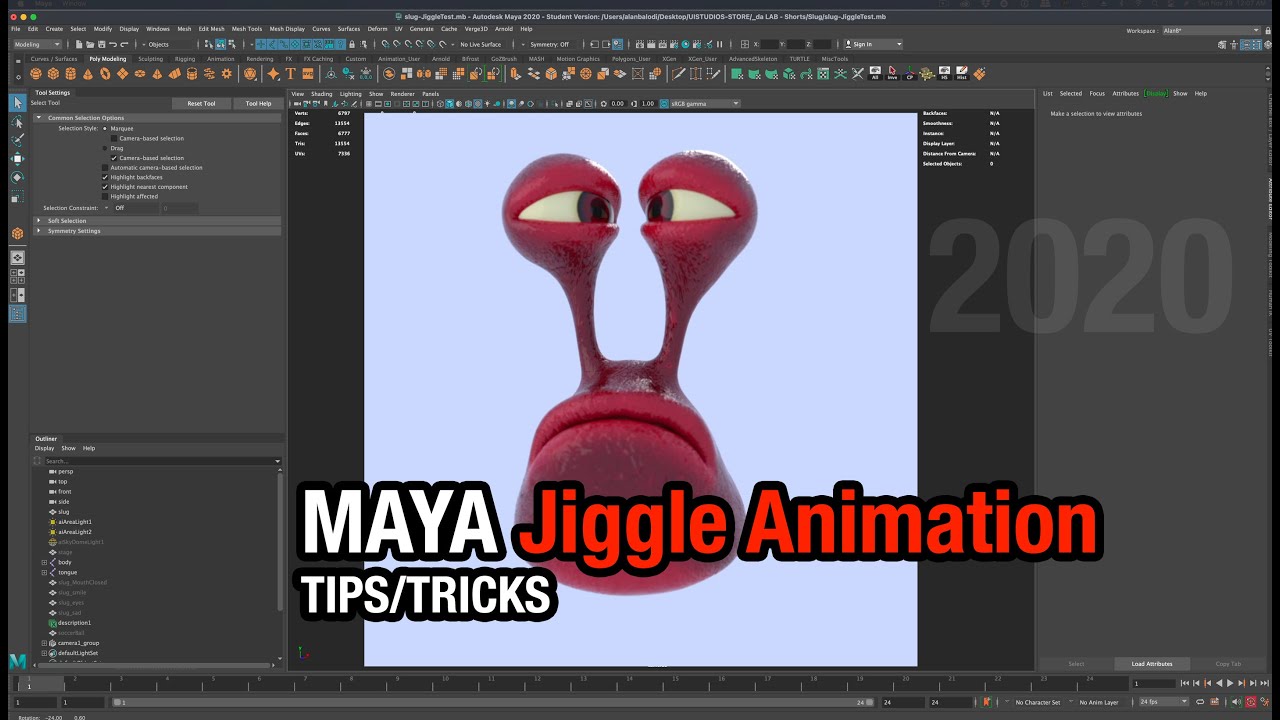Click the 'Hist' delete history shelf icon
The height and width of the screenshot is (720, 1280).
pos(962,73)
